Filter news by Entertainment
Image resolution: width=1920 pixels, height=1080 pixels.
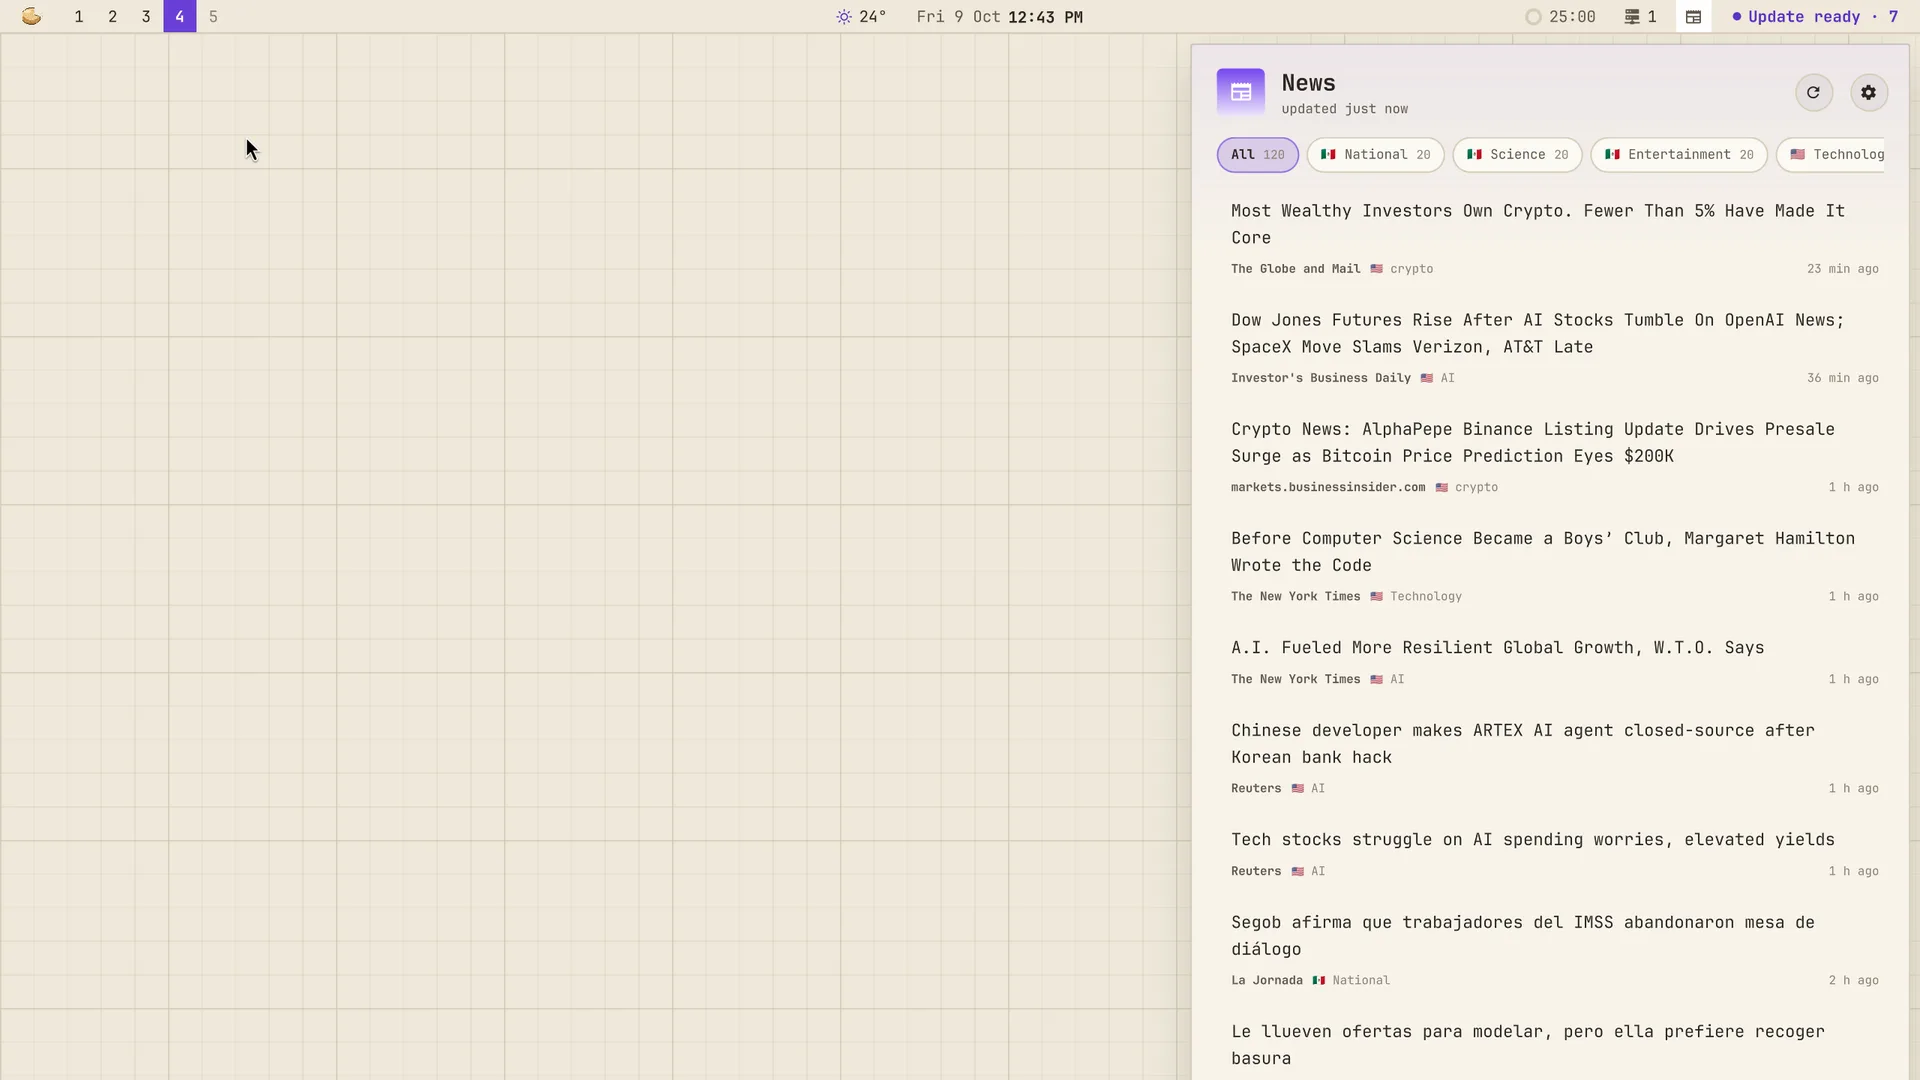click(x=1679, y=155)
